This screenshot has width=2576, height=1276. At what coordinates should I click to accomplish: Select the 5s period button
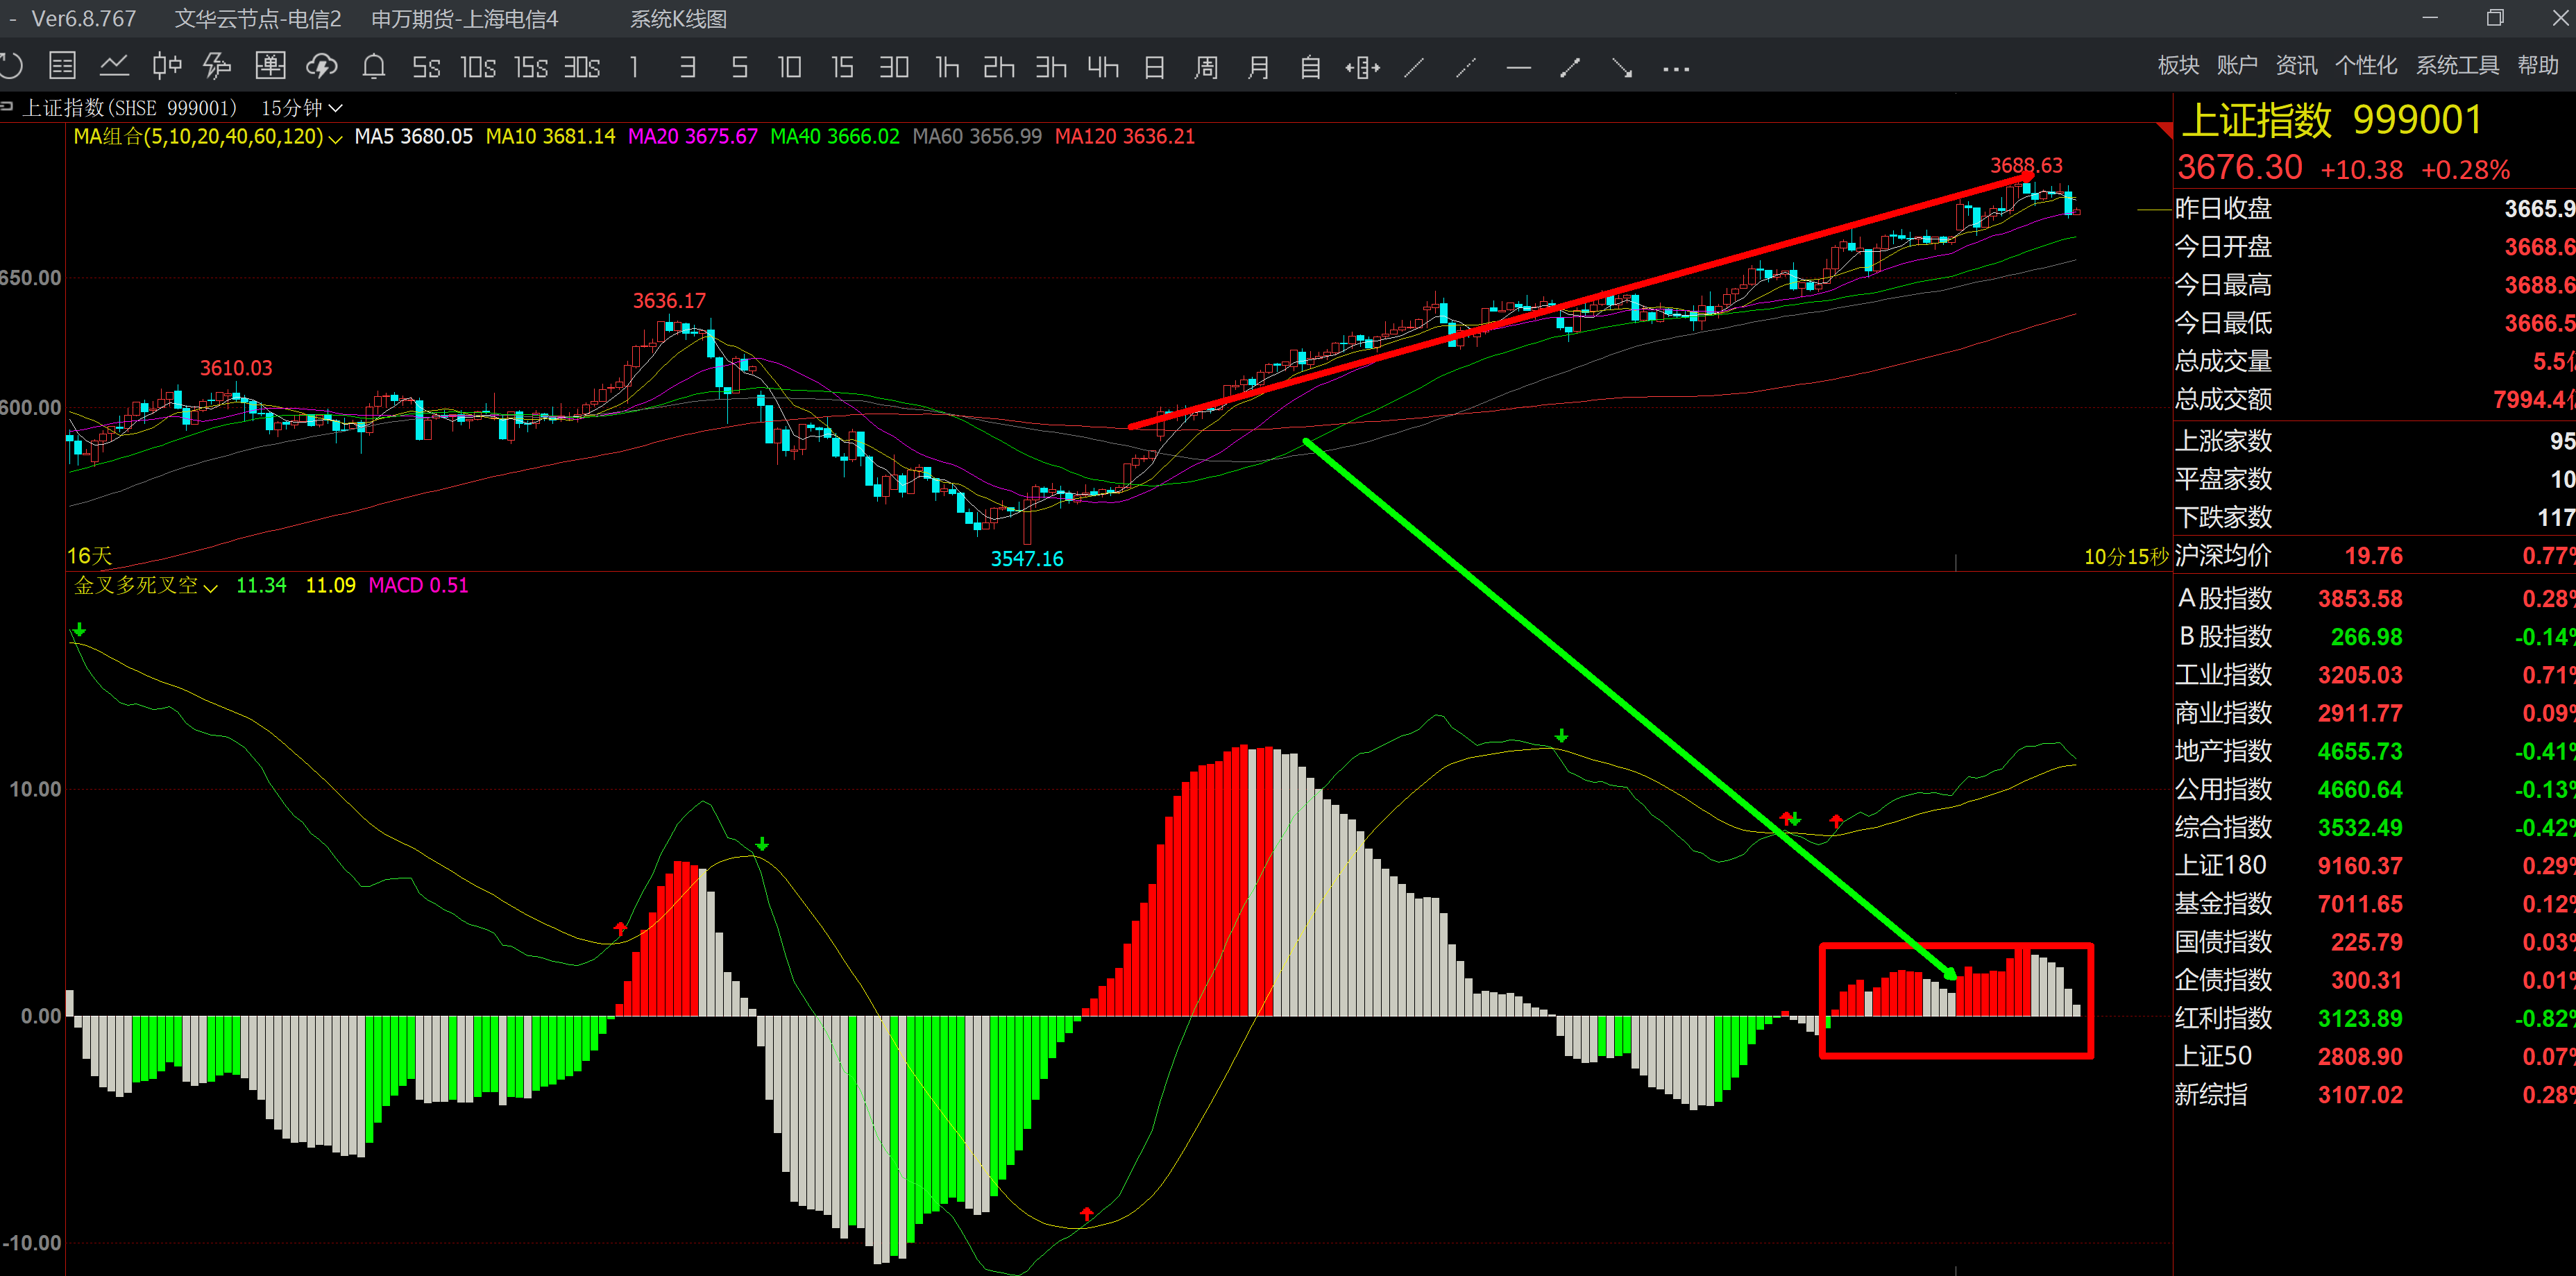click(x=426, y=67)
